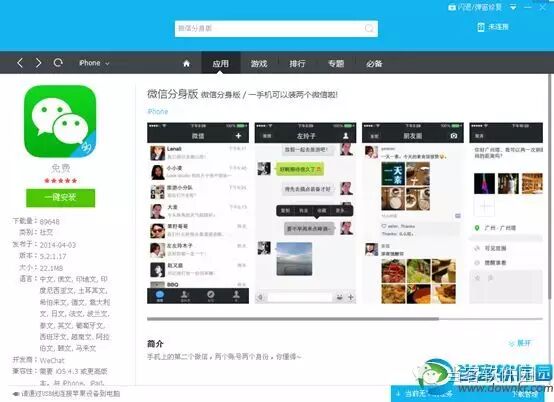This screenshot has width=554, height=402.
Task: Click camera icon in 朋友圈 screenshot
Action: coord(454,136)
